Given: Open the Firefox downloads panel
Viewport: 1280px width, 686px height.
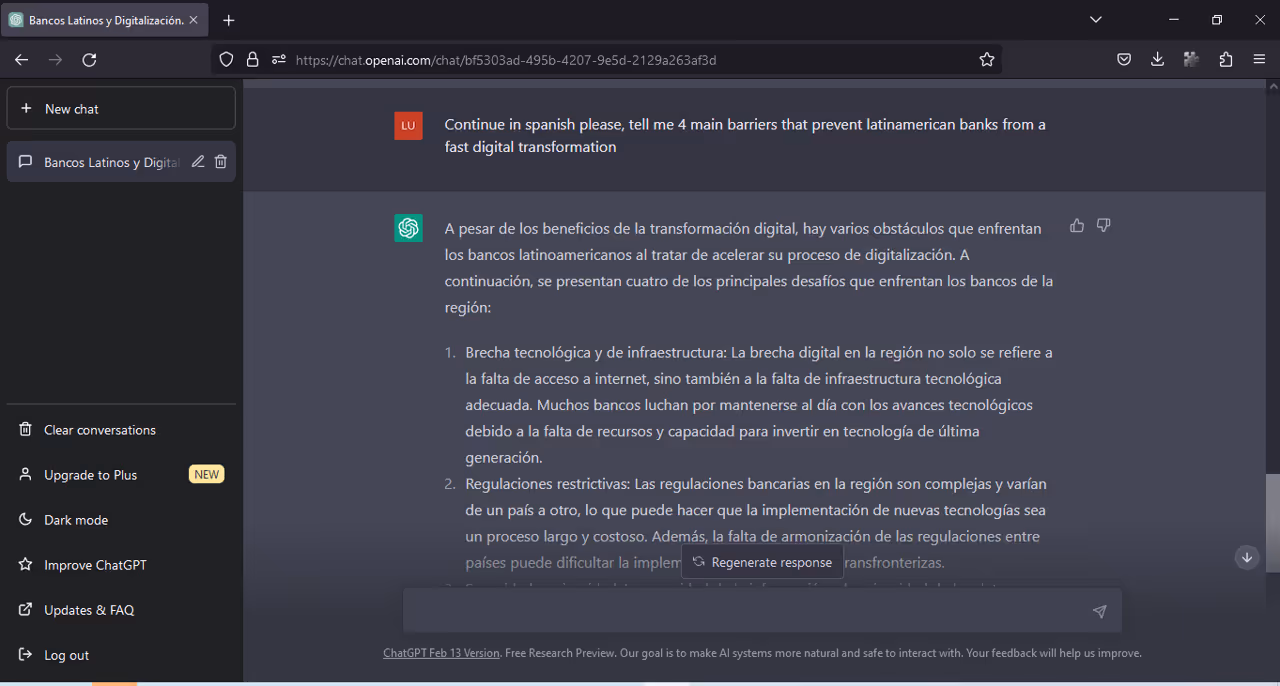Looking at the screenshot, I should click(1157, 60).
